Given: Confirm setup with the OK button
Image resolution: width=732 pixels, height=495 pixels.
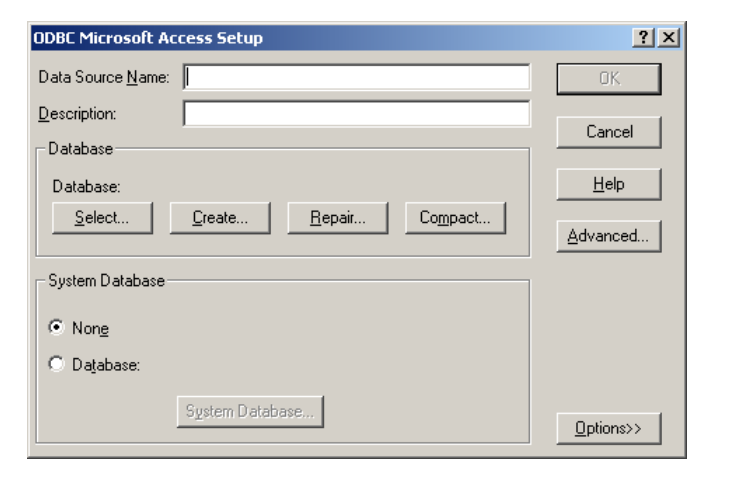Looking at the screenshot, I should point(609,79).
